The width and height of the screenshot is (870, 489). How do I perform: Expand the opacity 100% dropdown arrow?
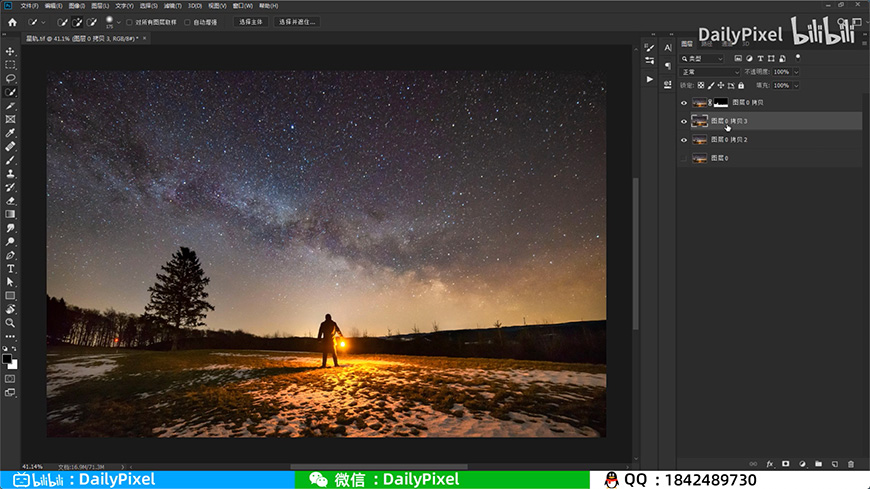[796, 72]
